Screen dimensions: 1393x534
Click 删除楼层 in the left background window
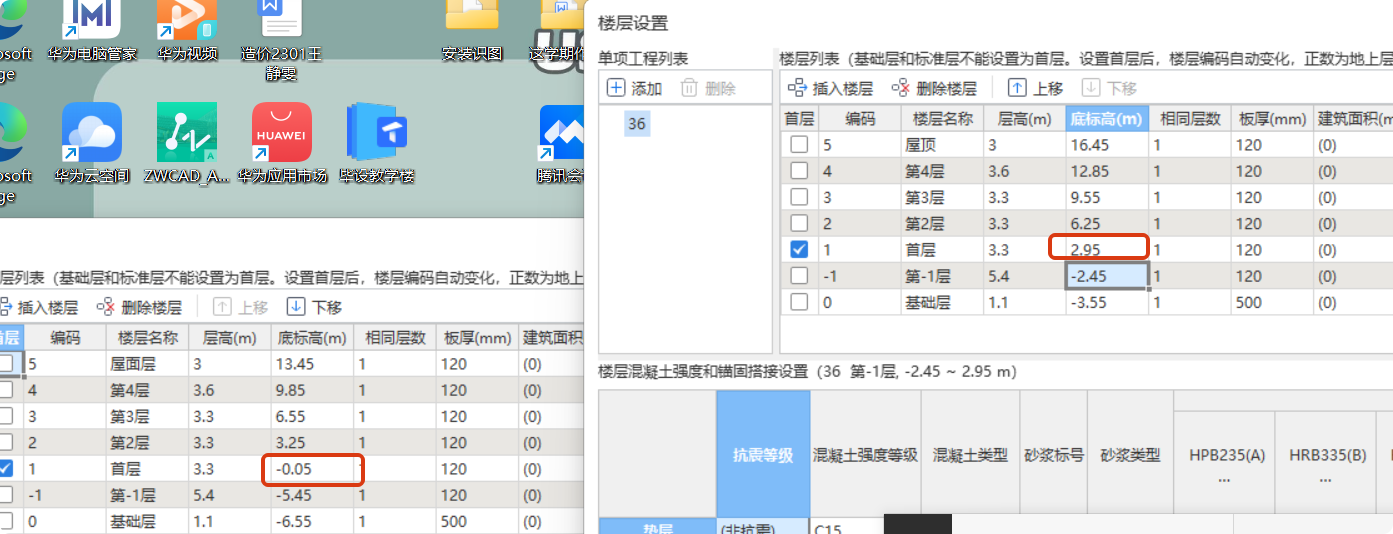[139, 307]
